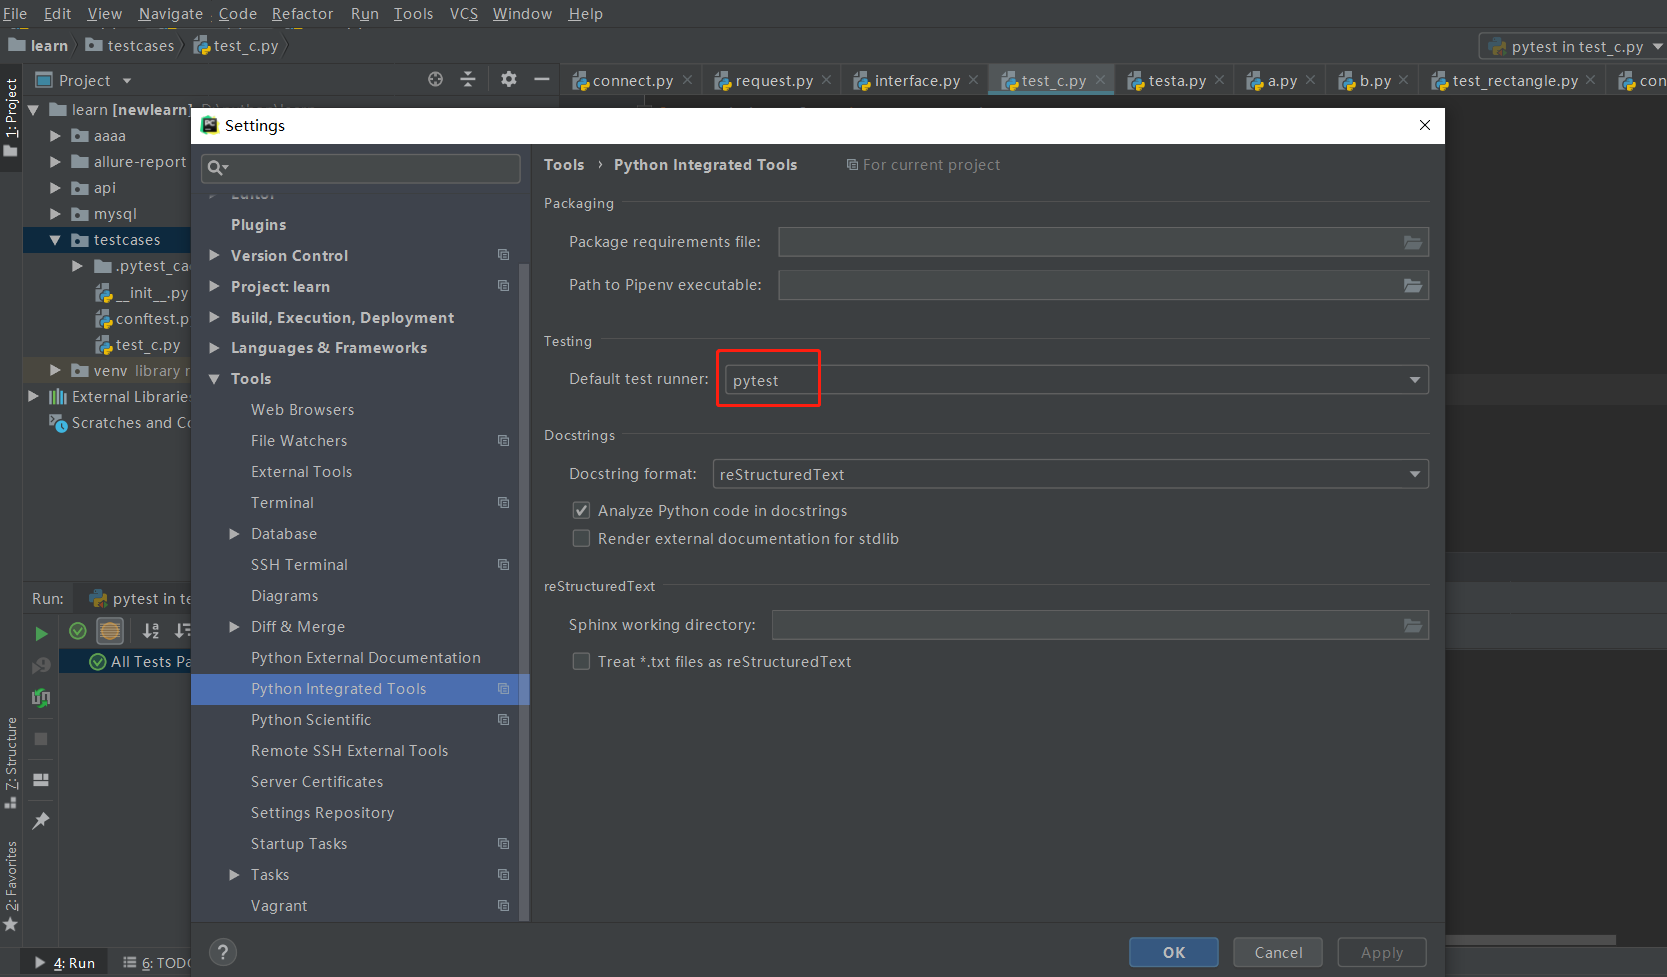
Task: Close the request.py editor tab
Action: (826, 80)
